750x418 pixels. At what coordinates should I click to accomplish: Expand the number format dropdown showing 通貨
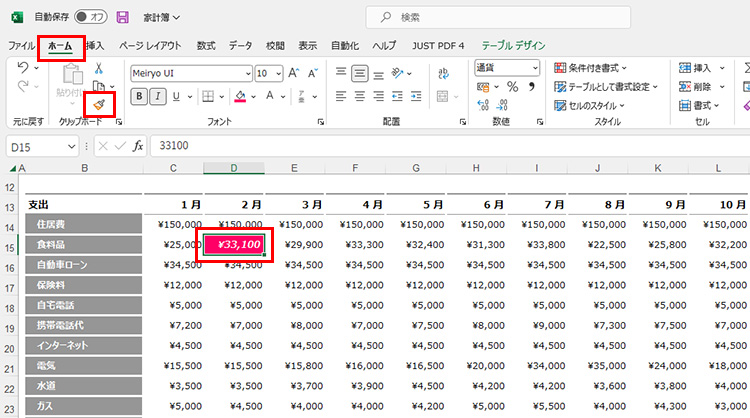point(534,68)
